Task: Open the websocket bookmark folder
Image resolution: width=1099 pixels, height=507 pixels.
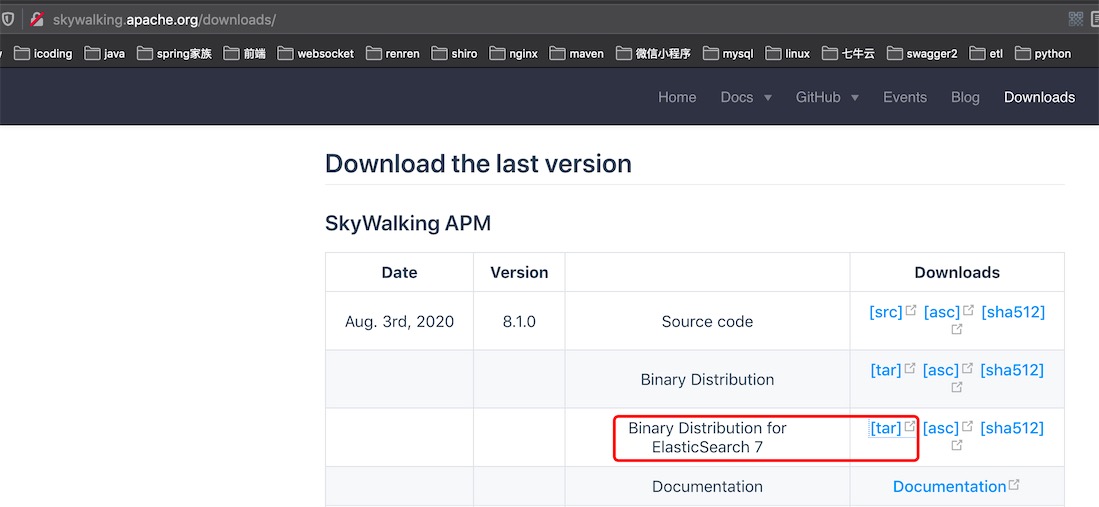Action: pyautogui.click(x=315, y=53)
